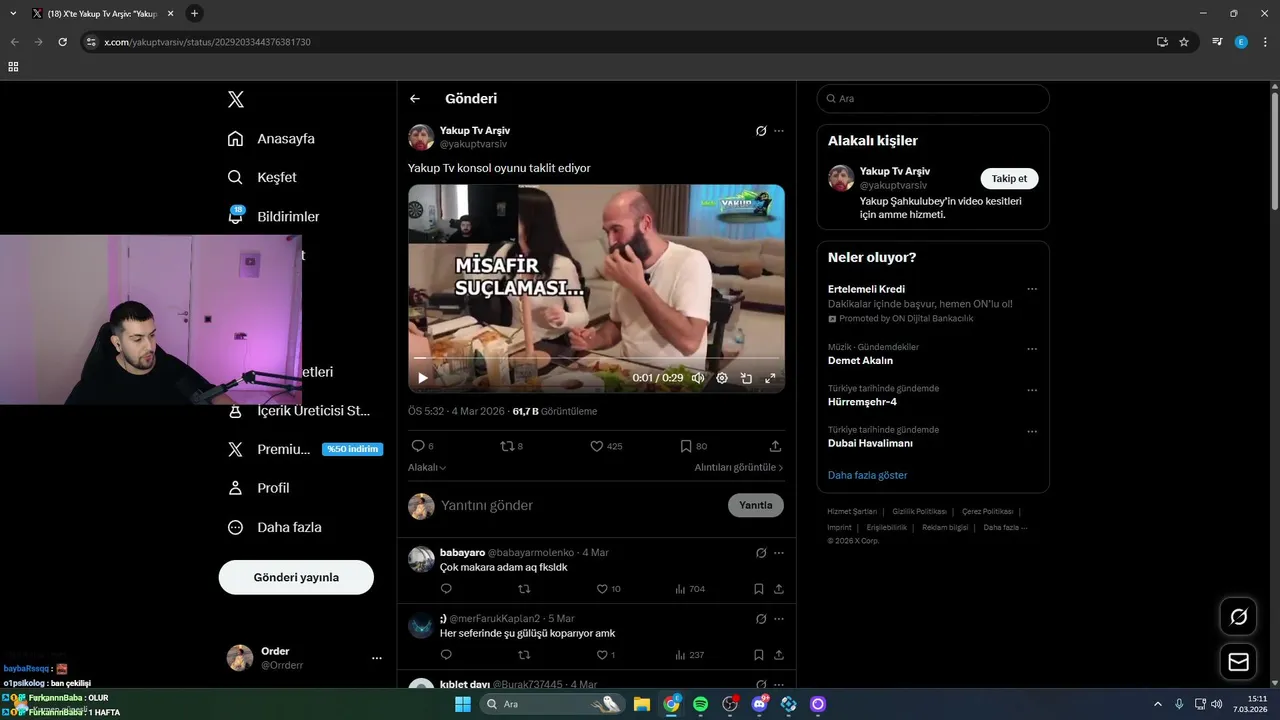The height and width of the screenshot is (720, 1280).
Task: Click the page vertical scrollbar
Action: [1275, 150]
